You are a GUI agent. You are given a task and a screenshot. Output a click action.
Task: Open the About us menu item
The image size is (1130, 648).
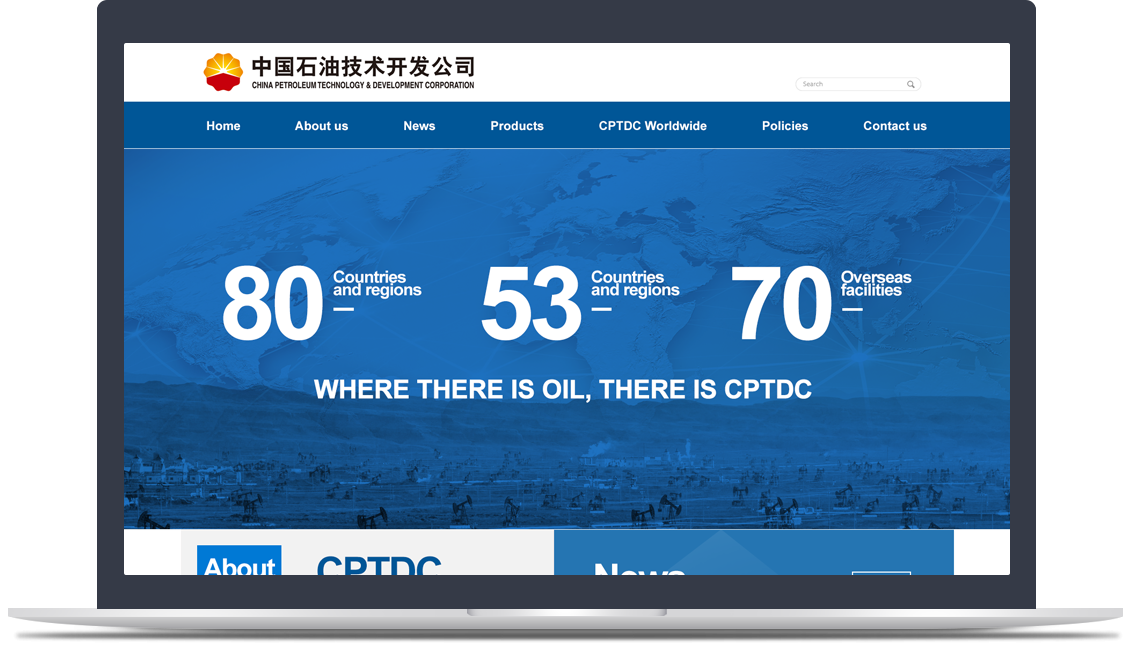(321, 125)
